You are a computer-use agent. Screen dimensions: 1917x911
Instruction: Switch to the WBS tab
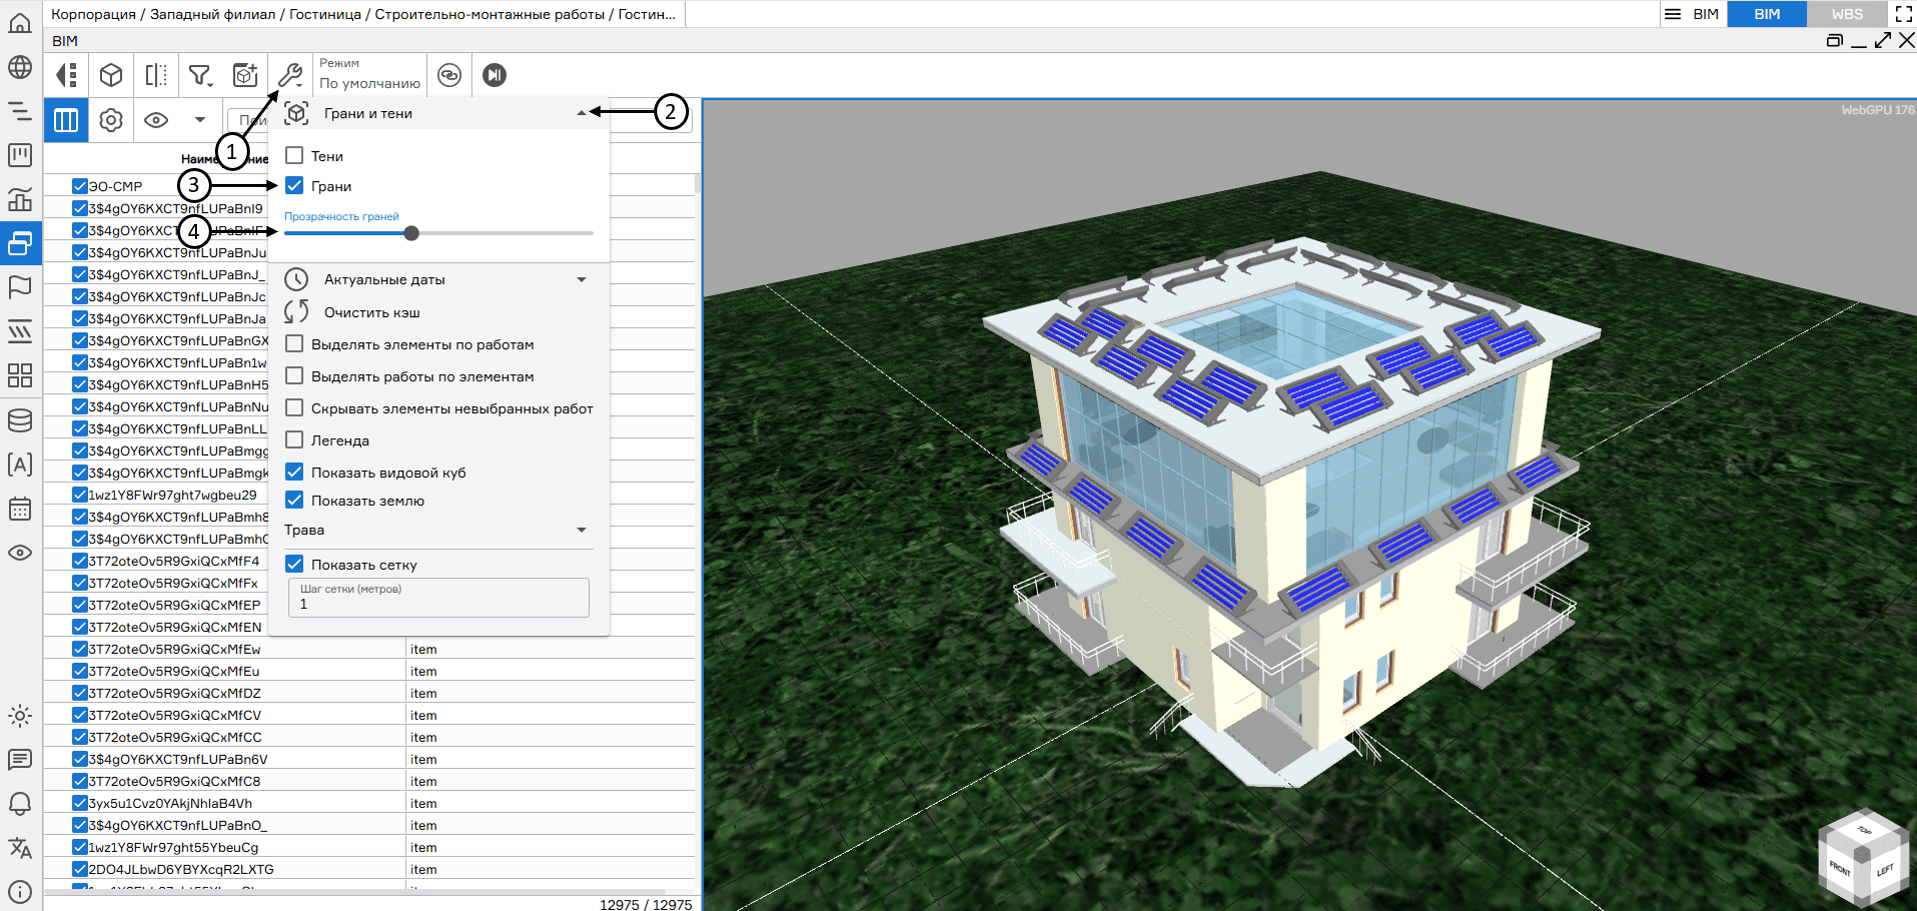(x=1846, y=14)
